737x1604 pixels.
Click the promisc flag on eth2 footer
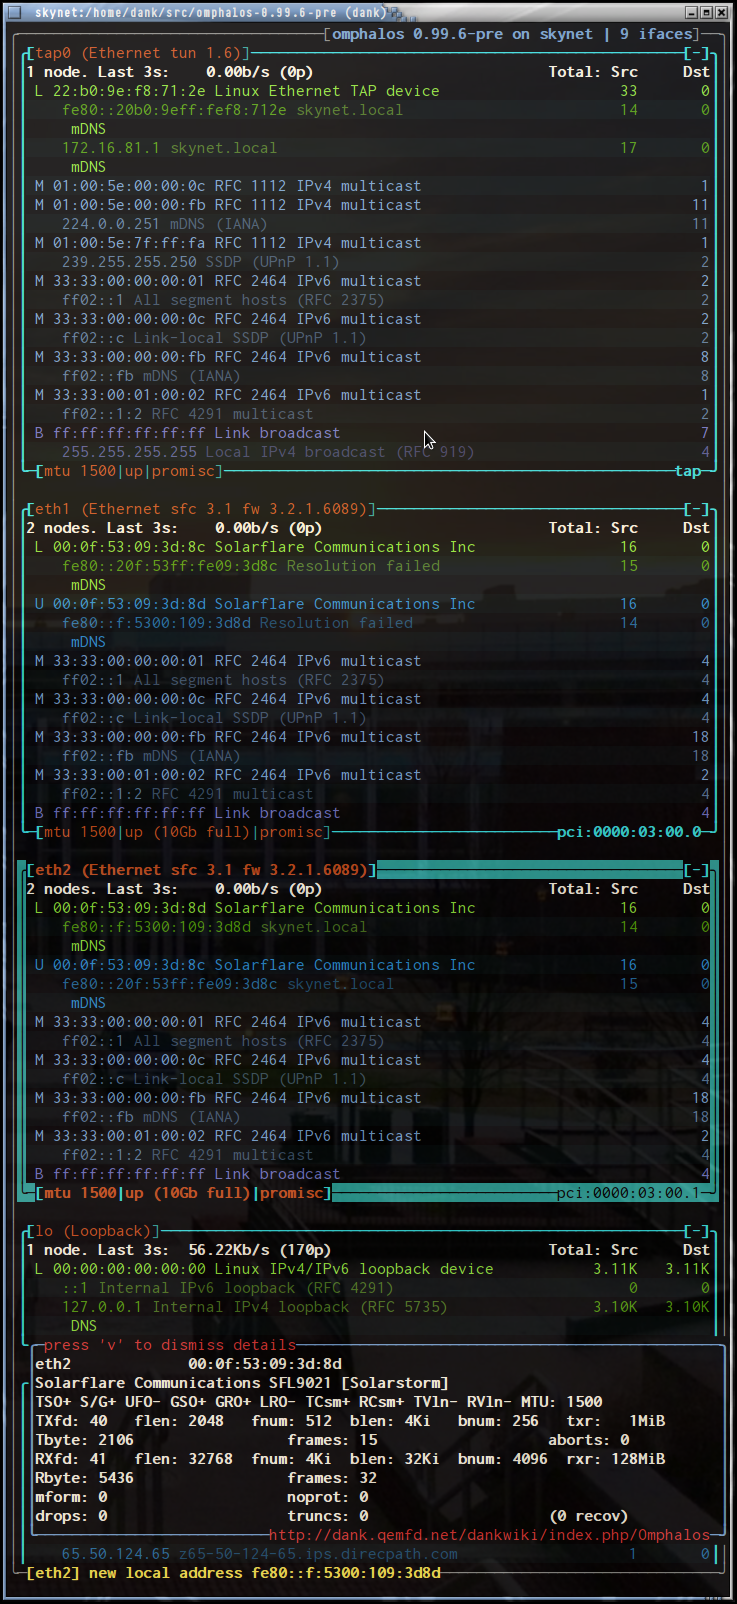291,1193
